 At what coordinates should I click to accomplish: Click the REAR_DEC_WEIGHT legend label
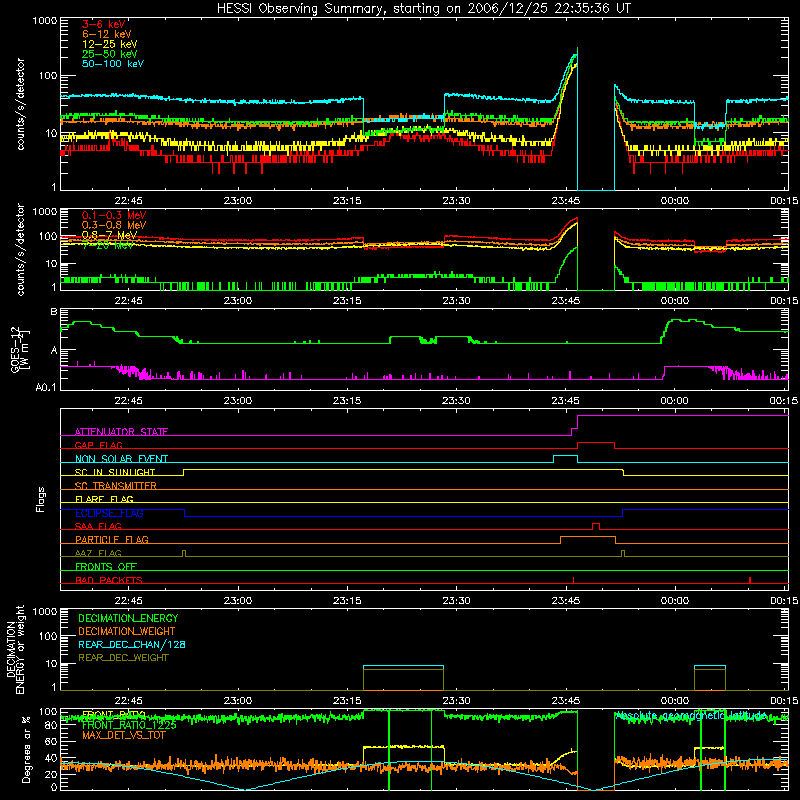tap(123, 658)
